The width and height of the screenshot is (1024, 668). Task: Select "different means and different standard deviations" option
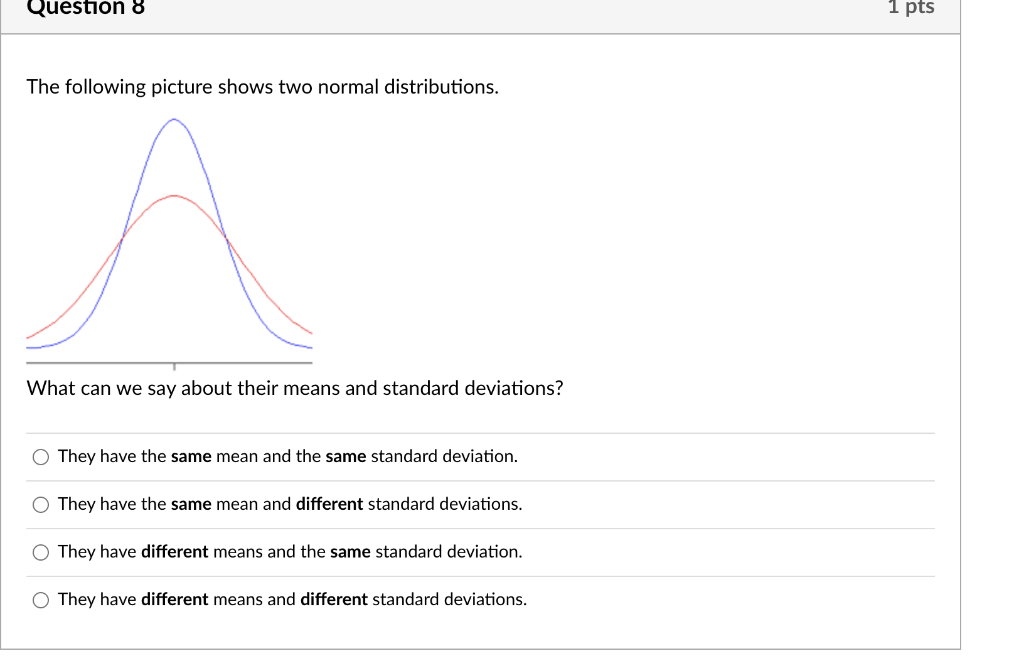coord(292,599)
